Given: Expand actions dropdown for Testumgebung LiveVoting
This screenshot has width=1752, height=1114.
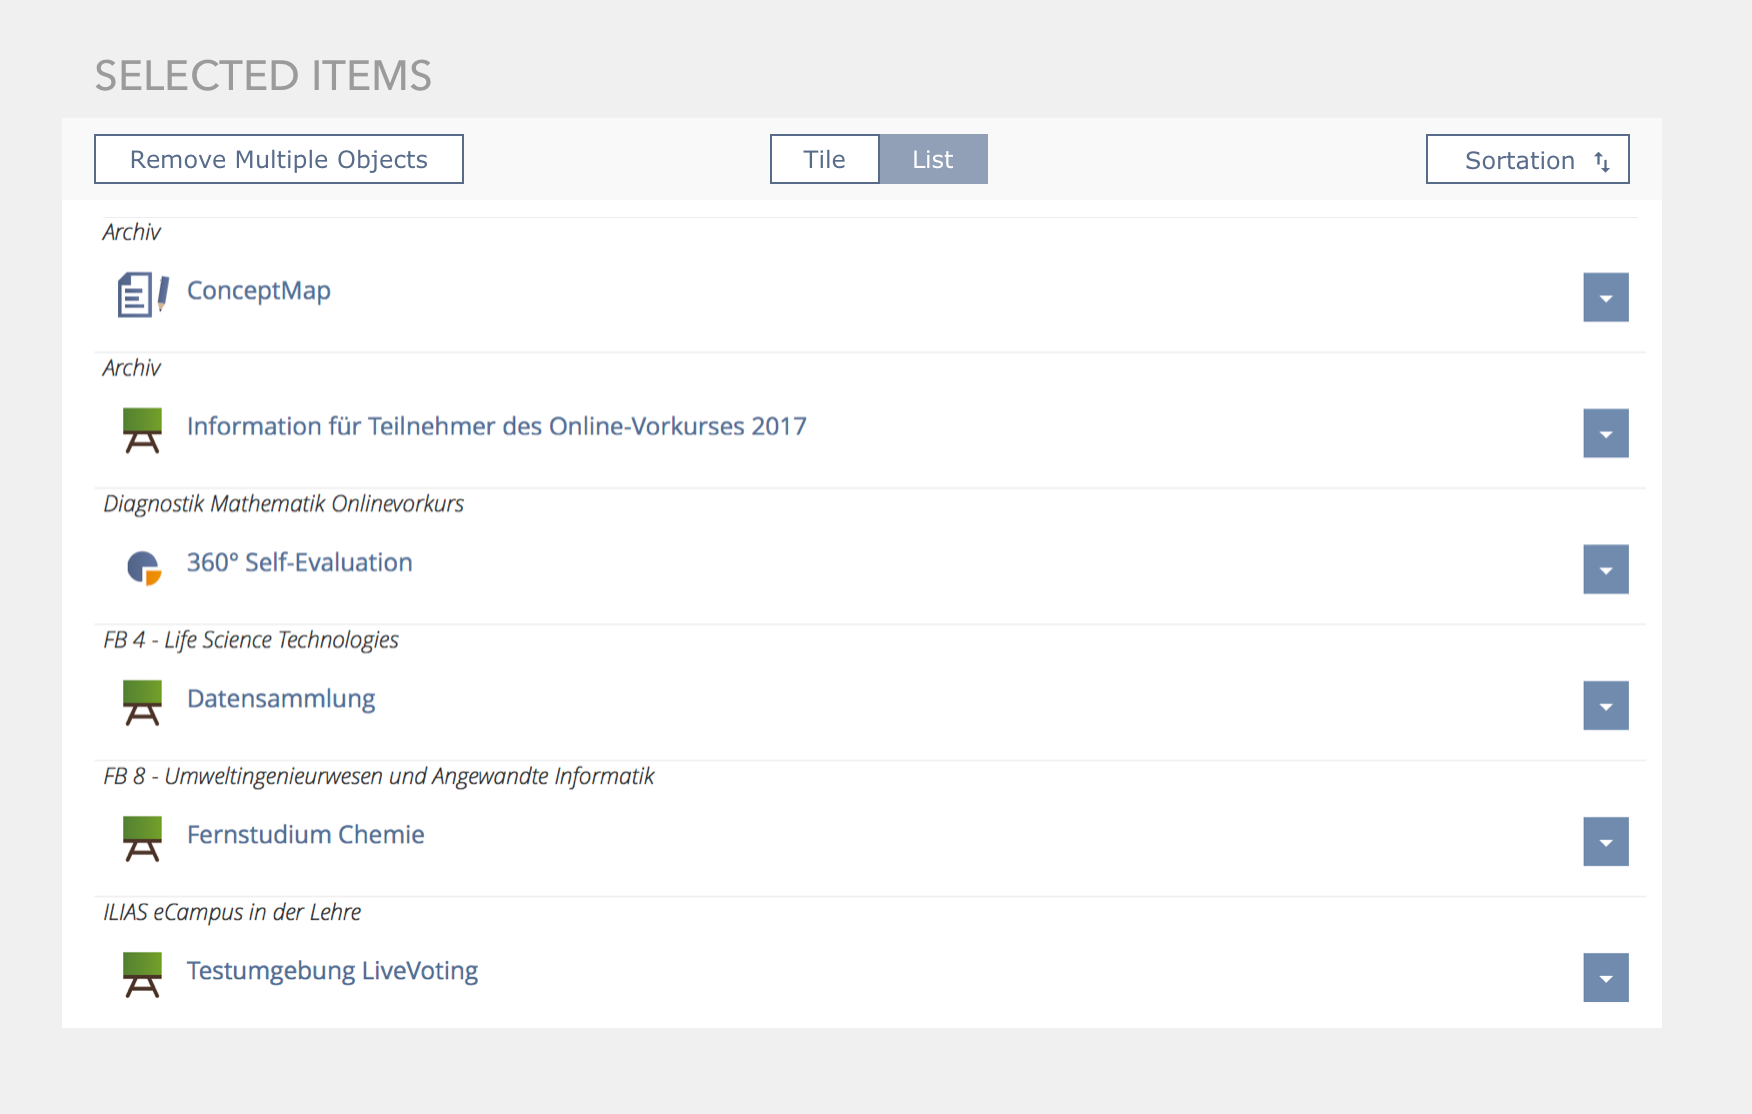Looking at the screenshot, I should pos(1605,978).
